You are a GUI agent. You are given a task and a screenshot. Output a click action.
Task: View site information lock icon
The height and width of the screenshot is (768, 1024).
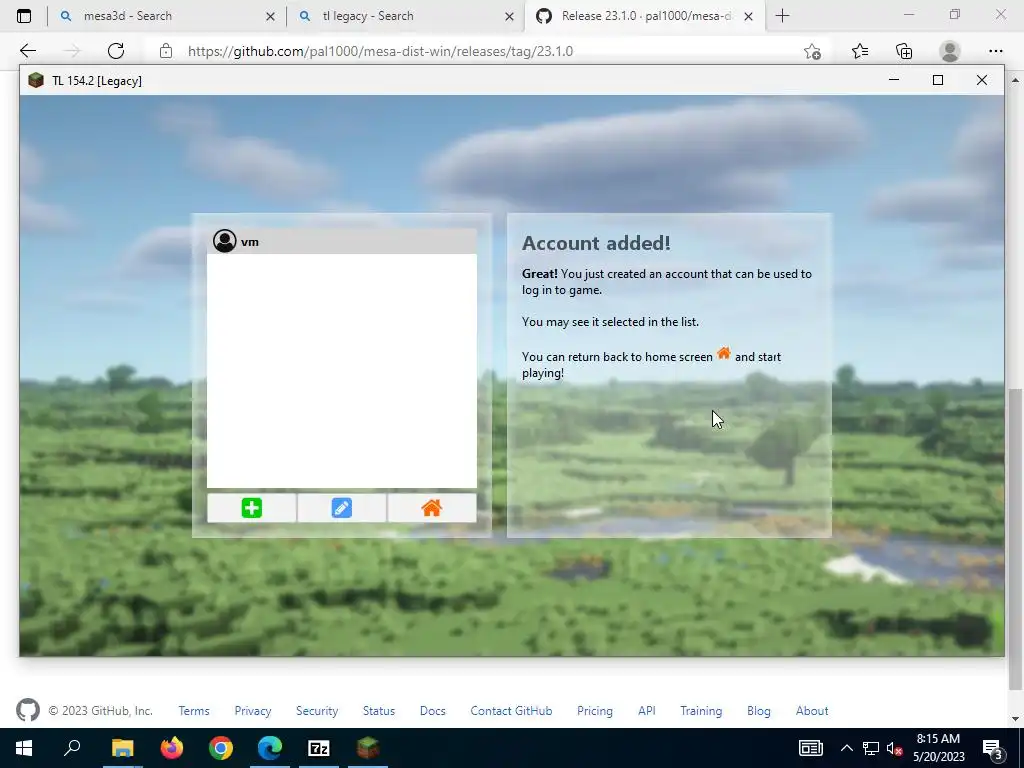(166, 51)
